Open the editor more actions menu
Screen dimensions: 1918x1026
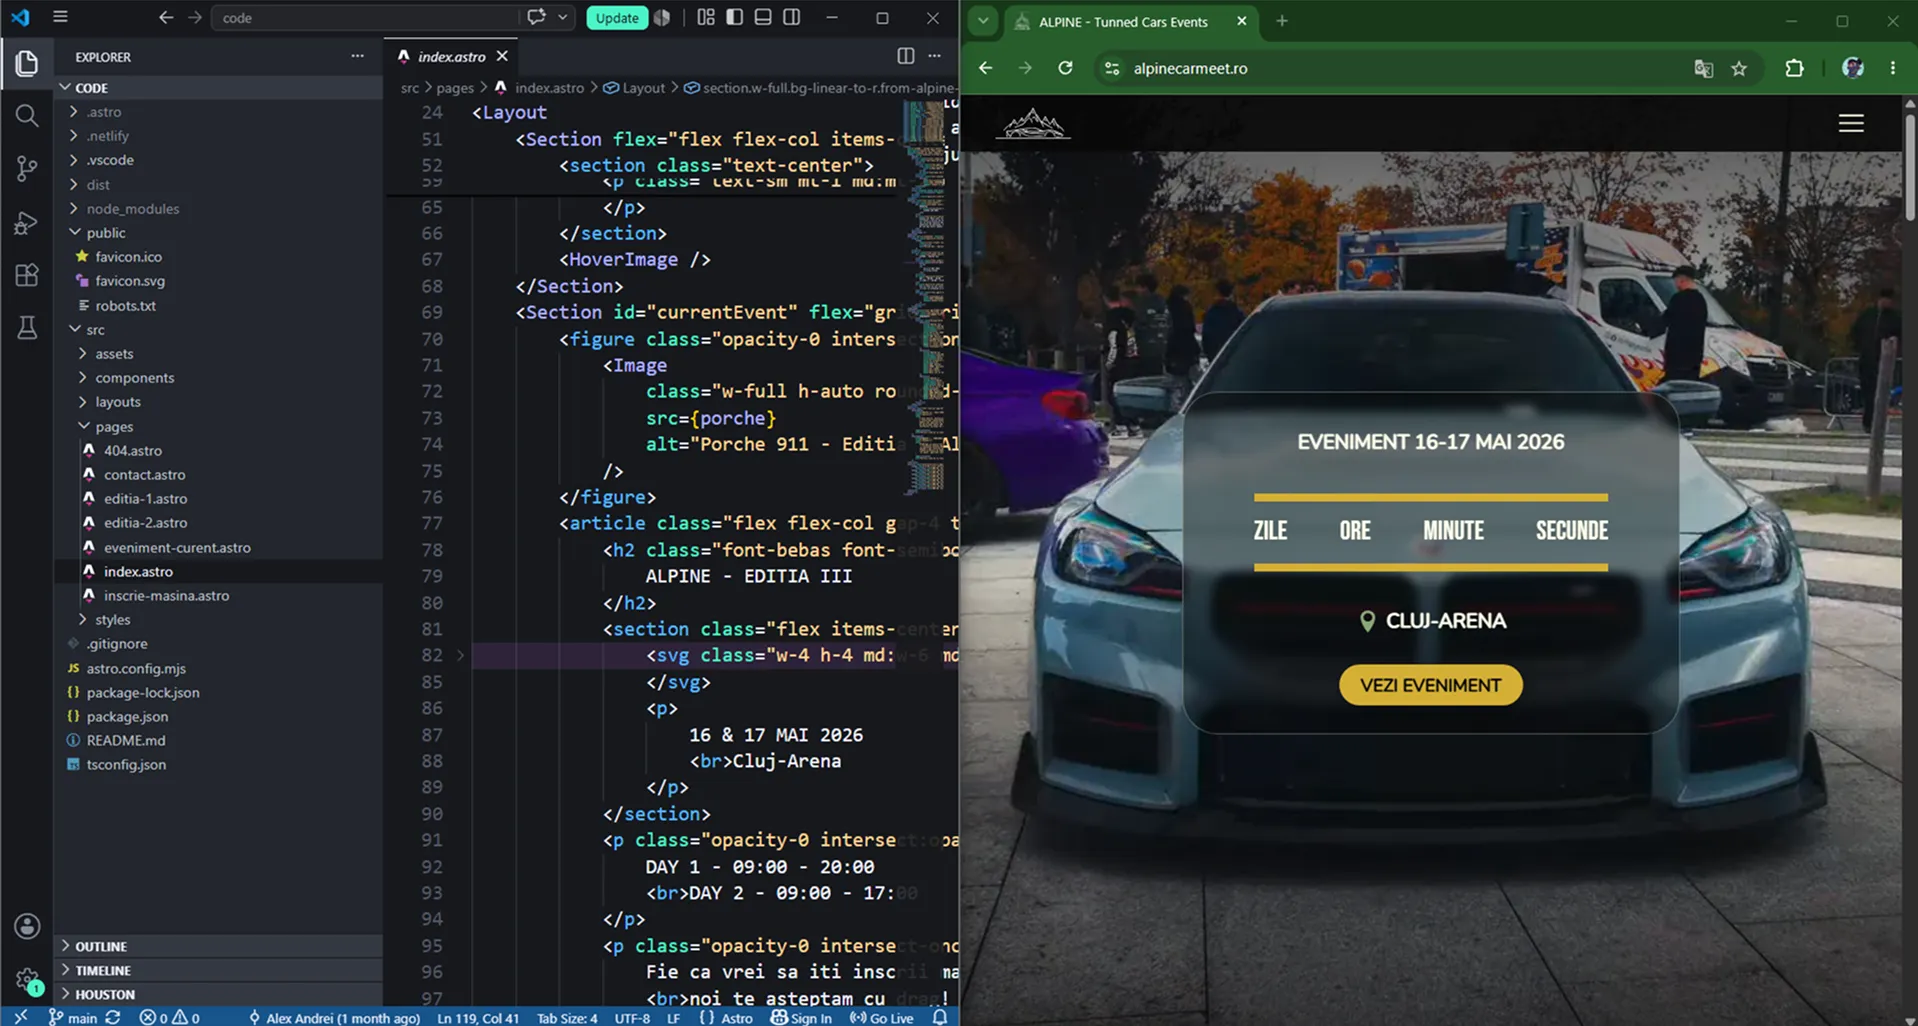(935, 56)
